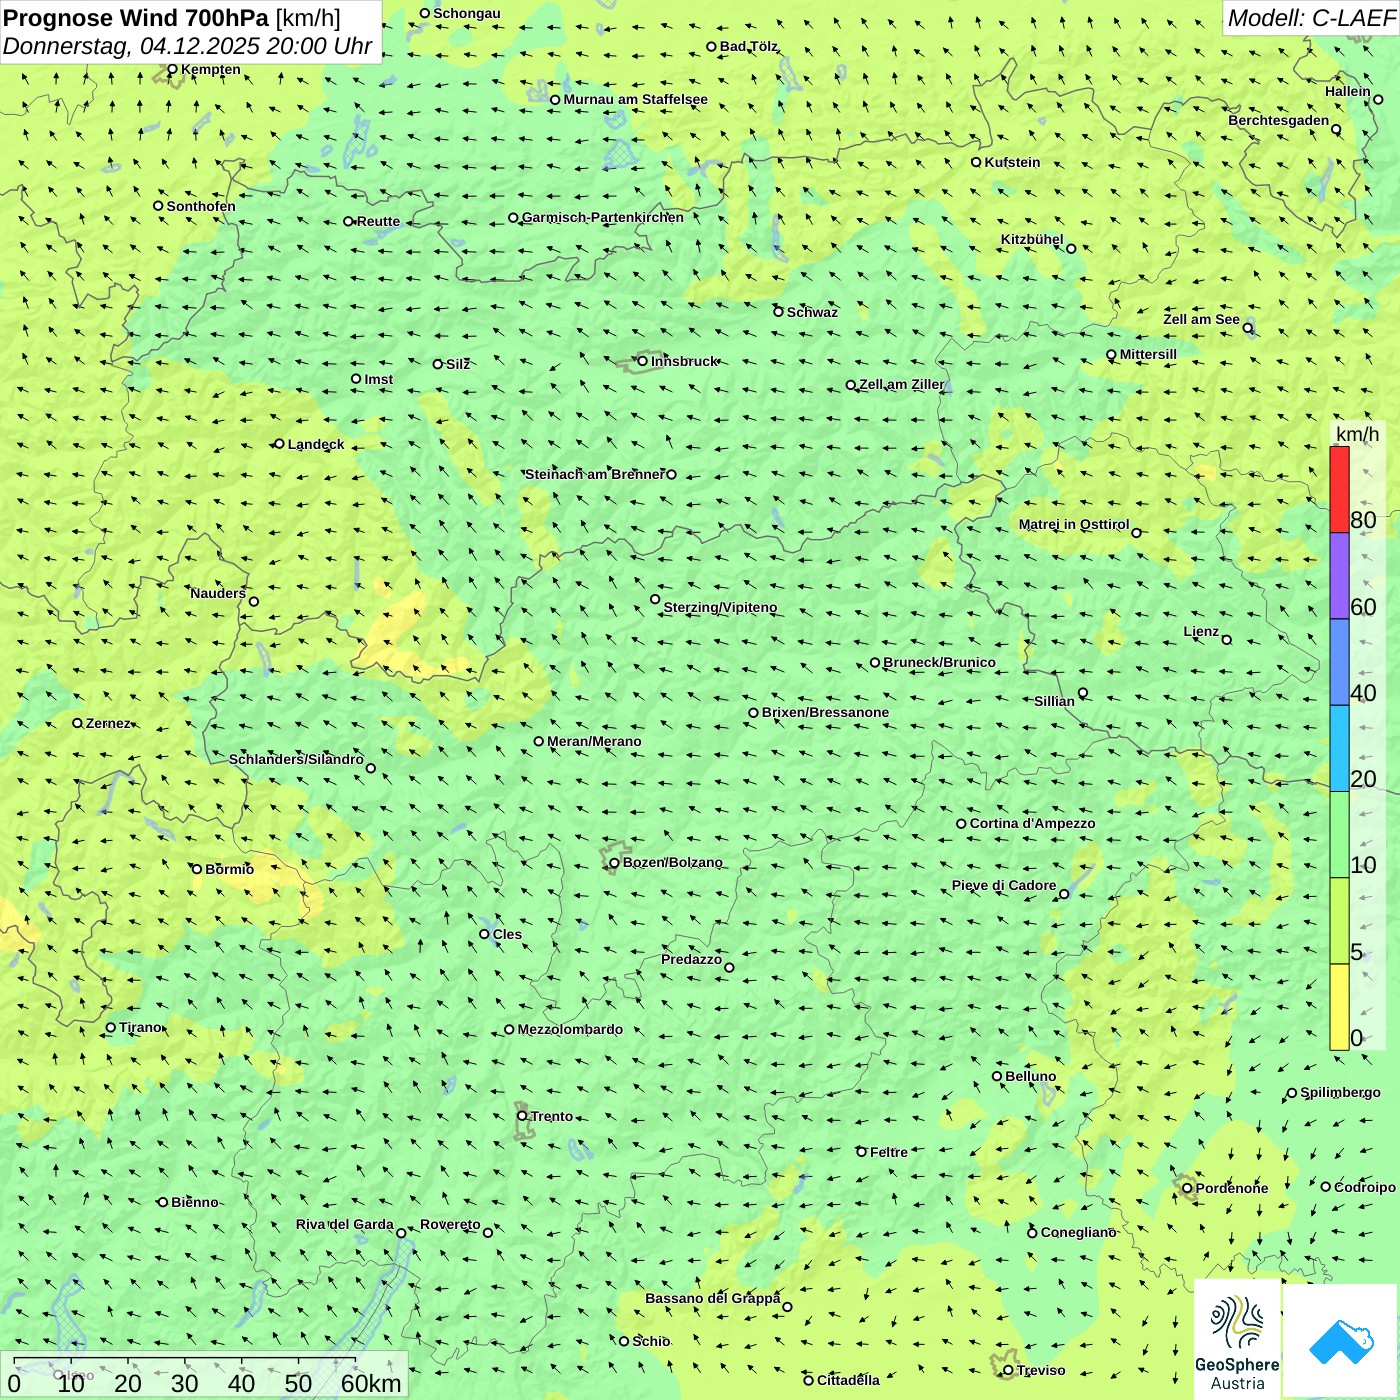Click the Tirano location marker

111,1028
